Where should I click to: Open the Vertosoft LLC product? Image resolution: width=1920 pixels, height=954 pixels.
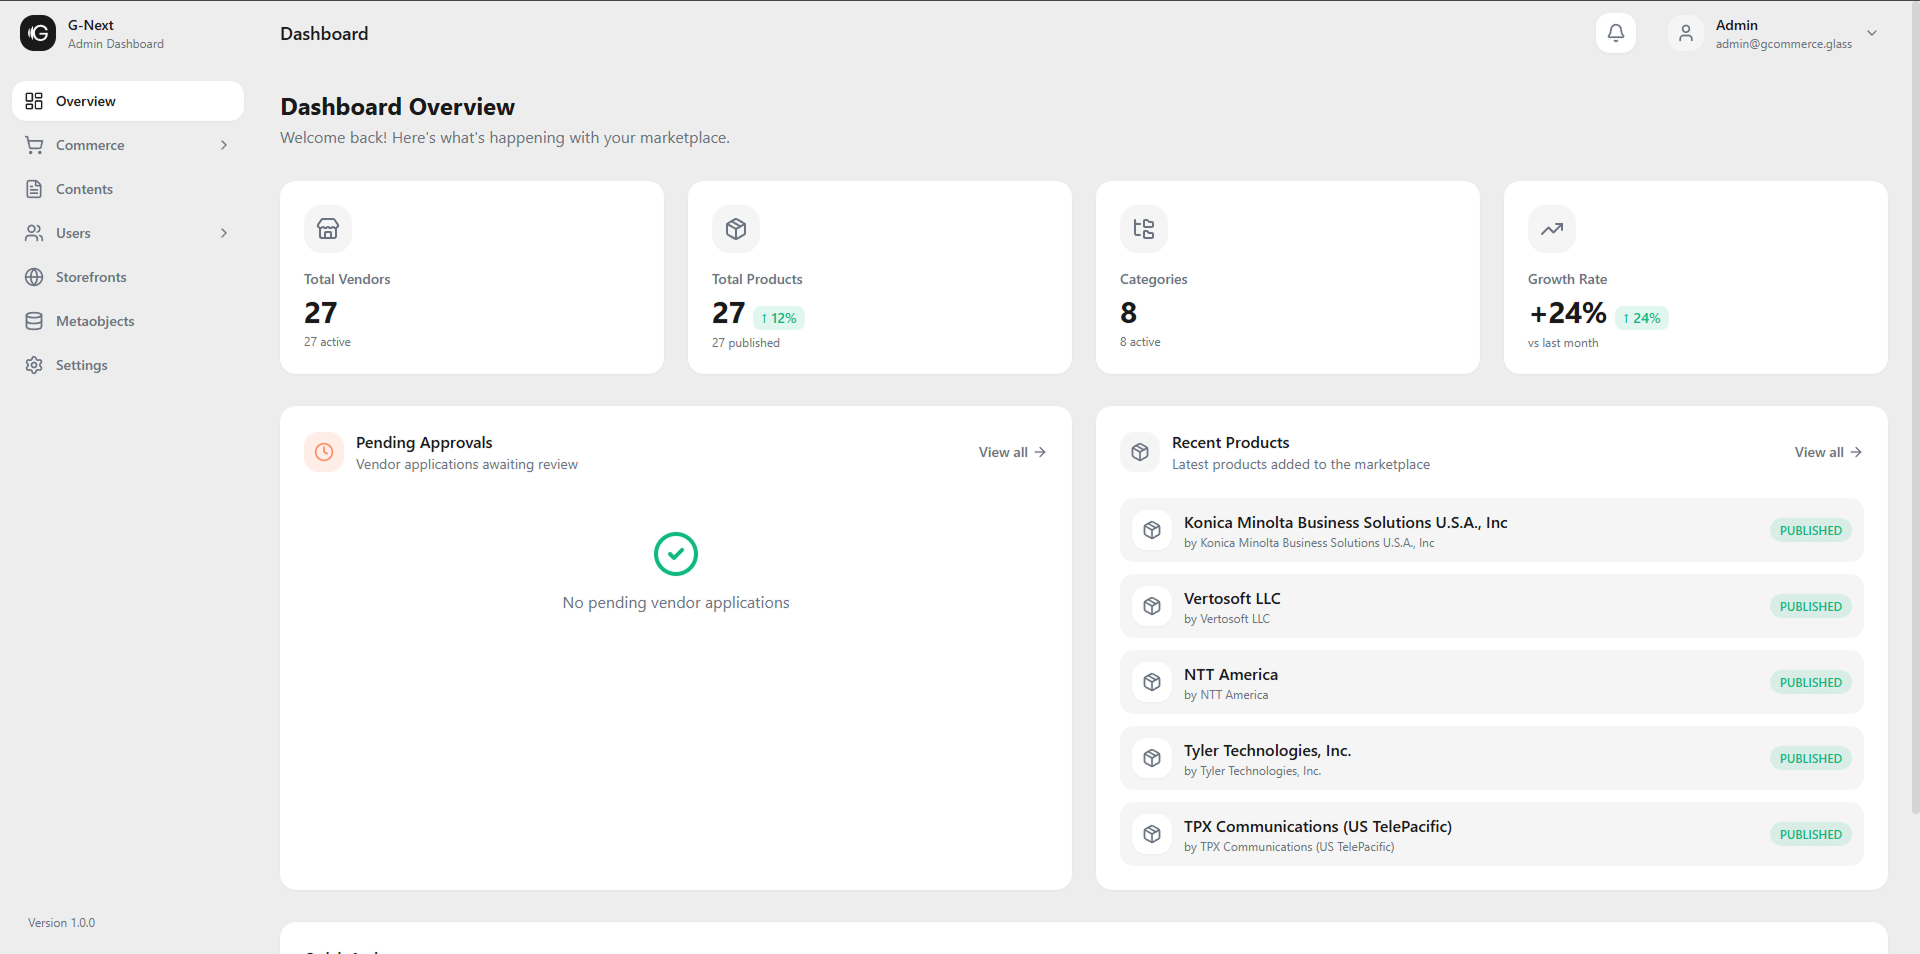(1492, 606)
